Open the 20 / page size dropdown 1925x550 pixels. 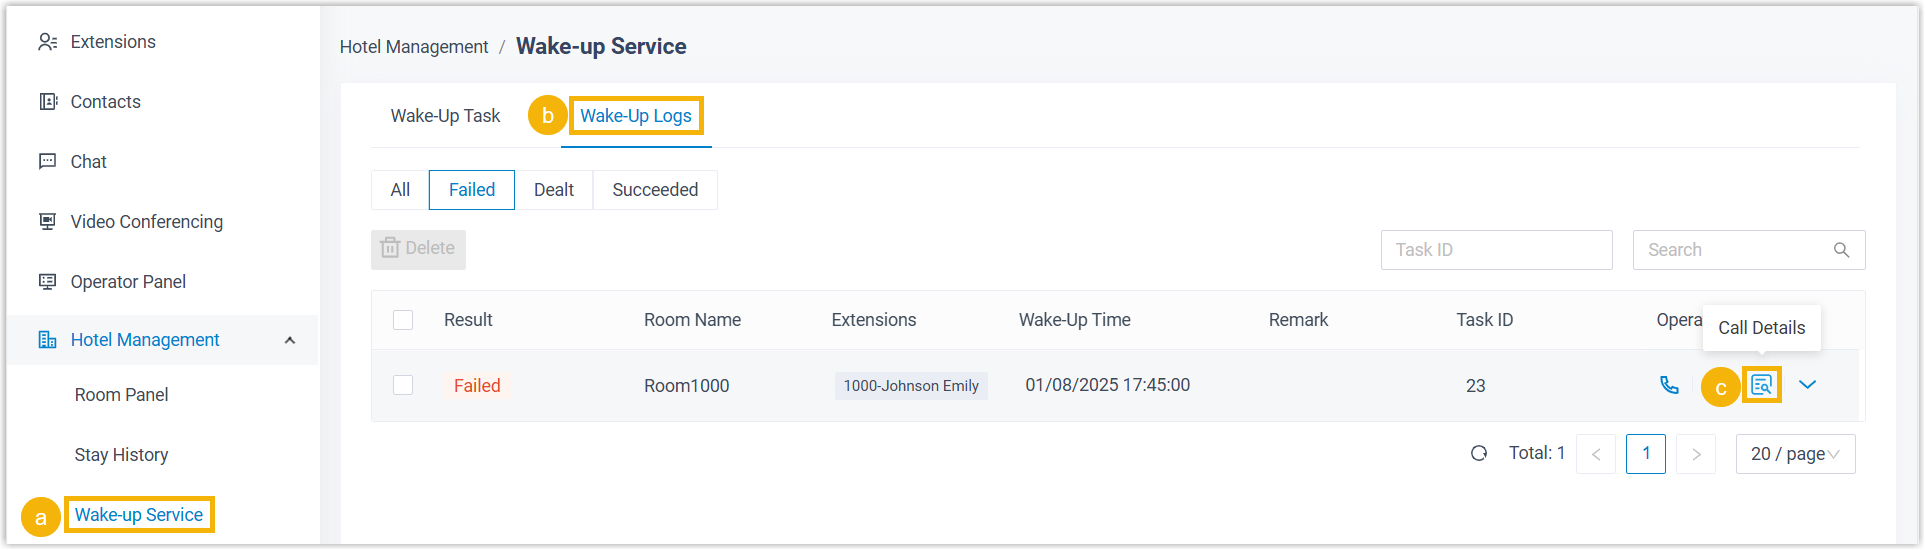(1795, 454)
